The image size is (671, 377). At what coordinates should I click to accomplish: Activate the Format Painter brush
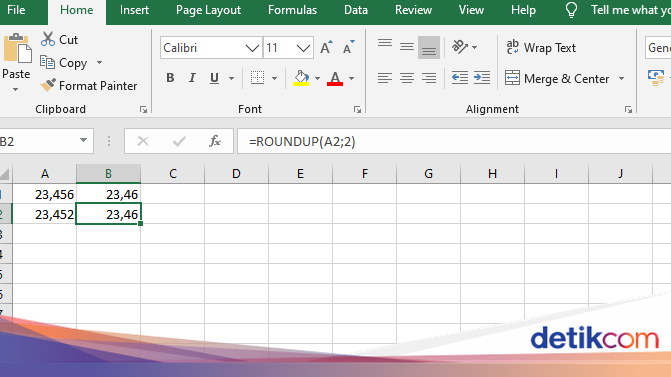48,85
